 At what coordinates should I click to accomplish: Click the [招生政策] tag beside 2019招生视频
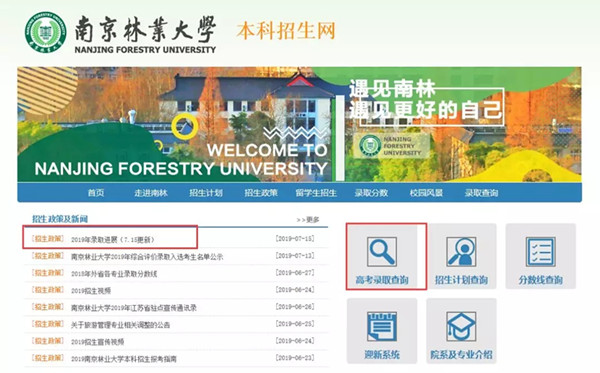click(48, 290)
